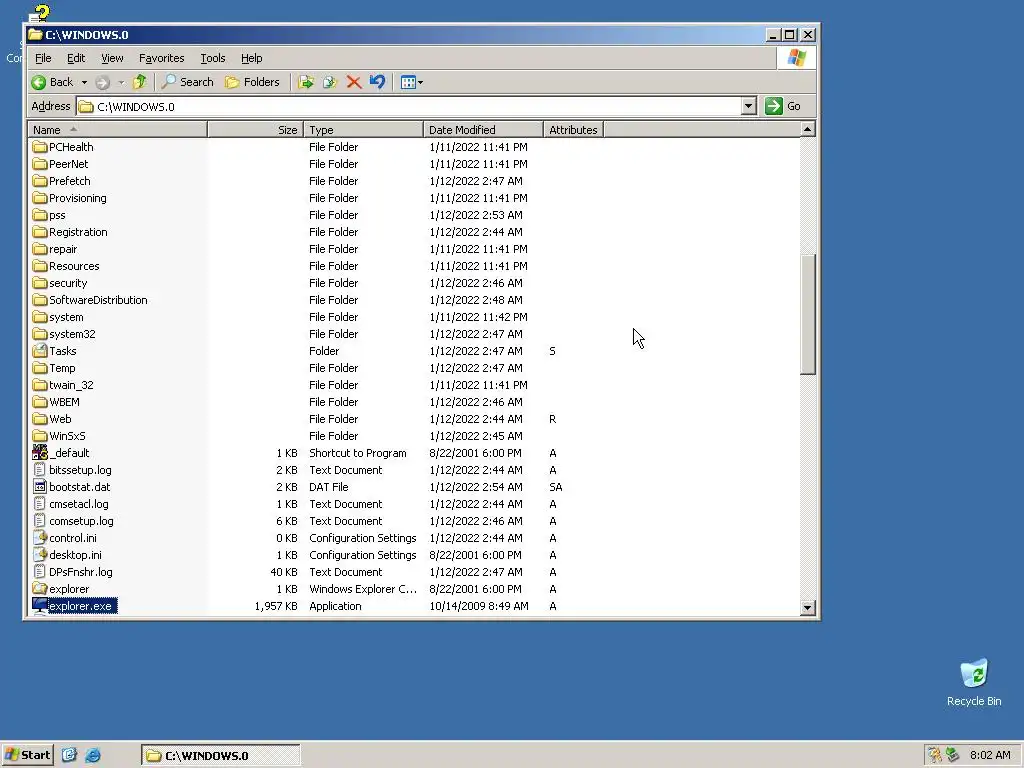
Task: Click the C:\WINDOWS.0 taskbar button
Action: click(221, 756)
